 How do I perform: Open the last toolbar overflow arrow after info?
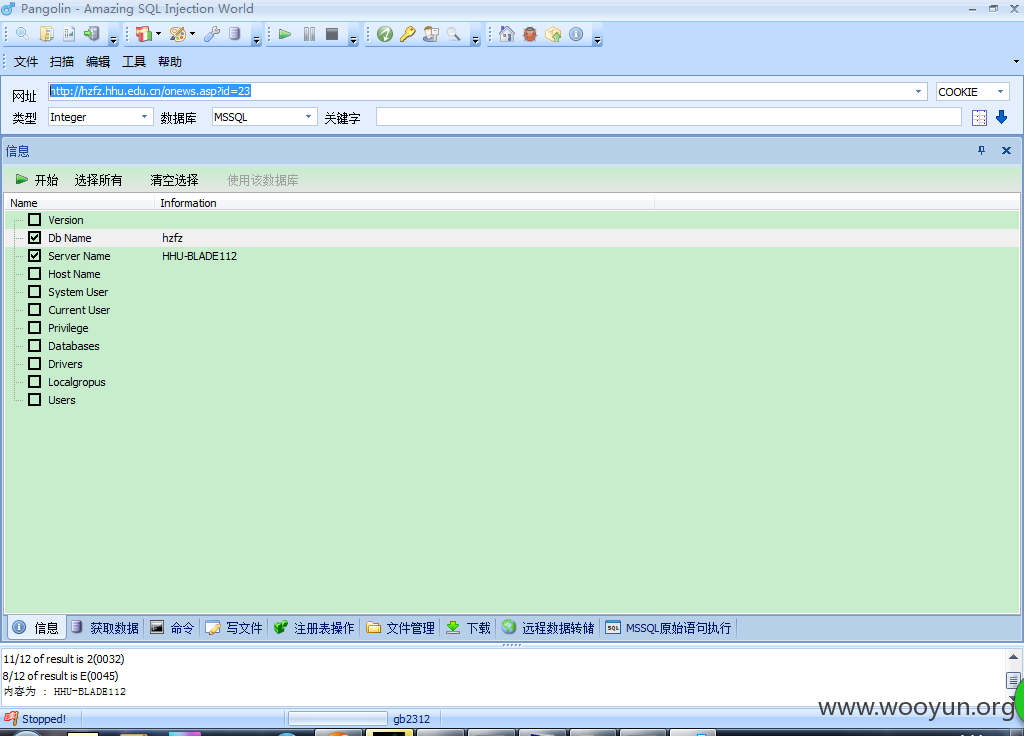(x=597, y=40)
